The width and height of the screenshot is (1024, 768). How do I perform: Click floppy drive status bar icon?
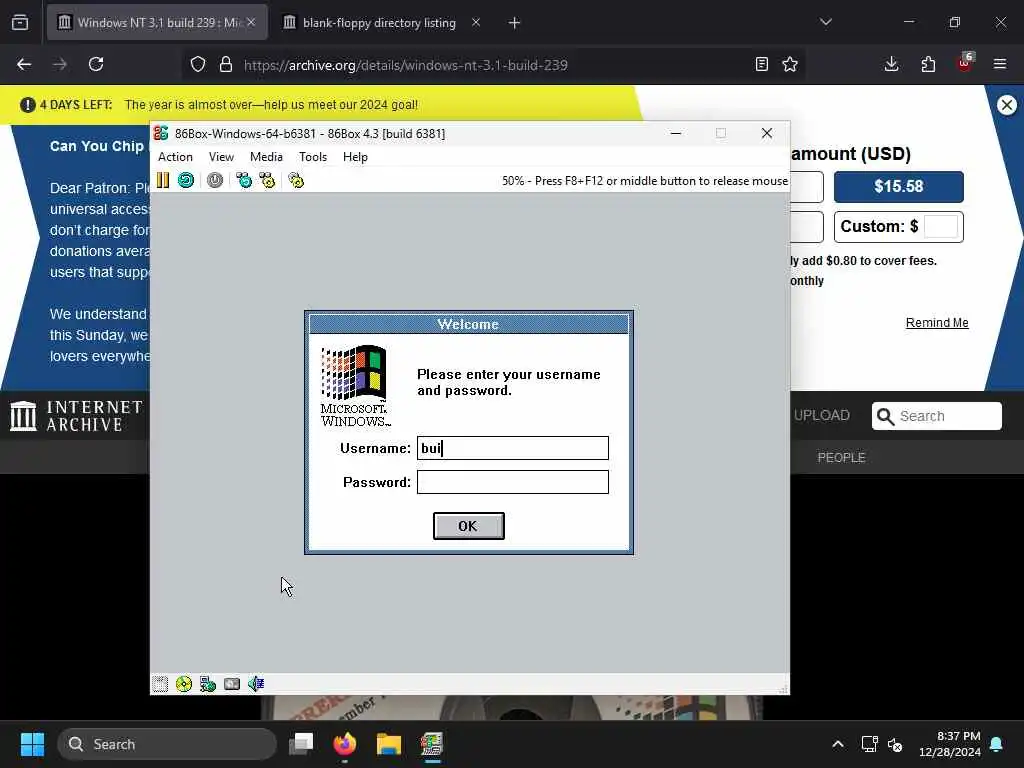tap(160, 684)
